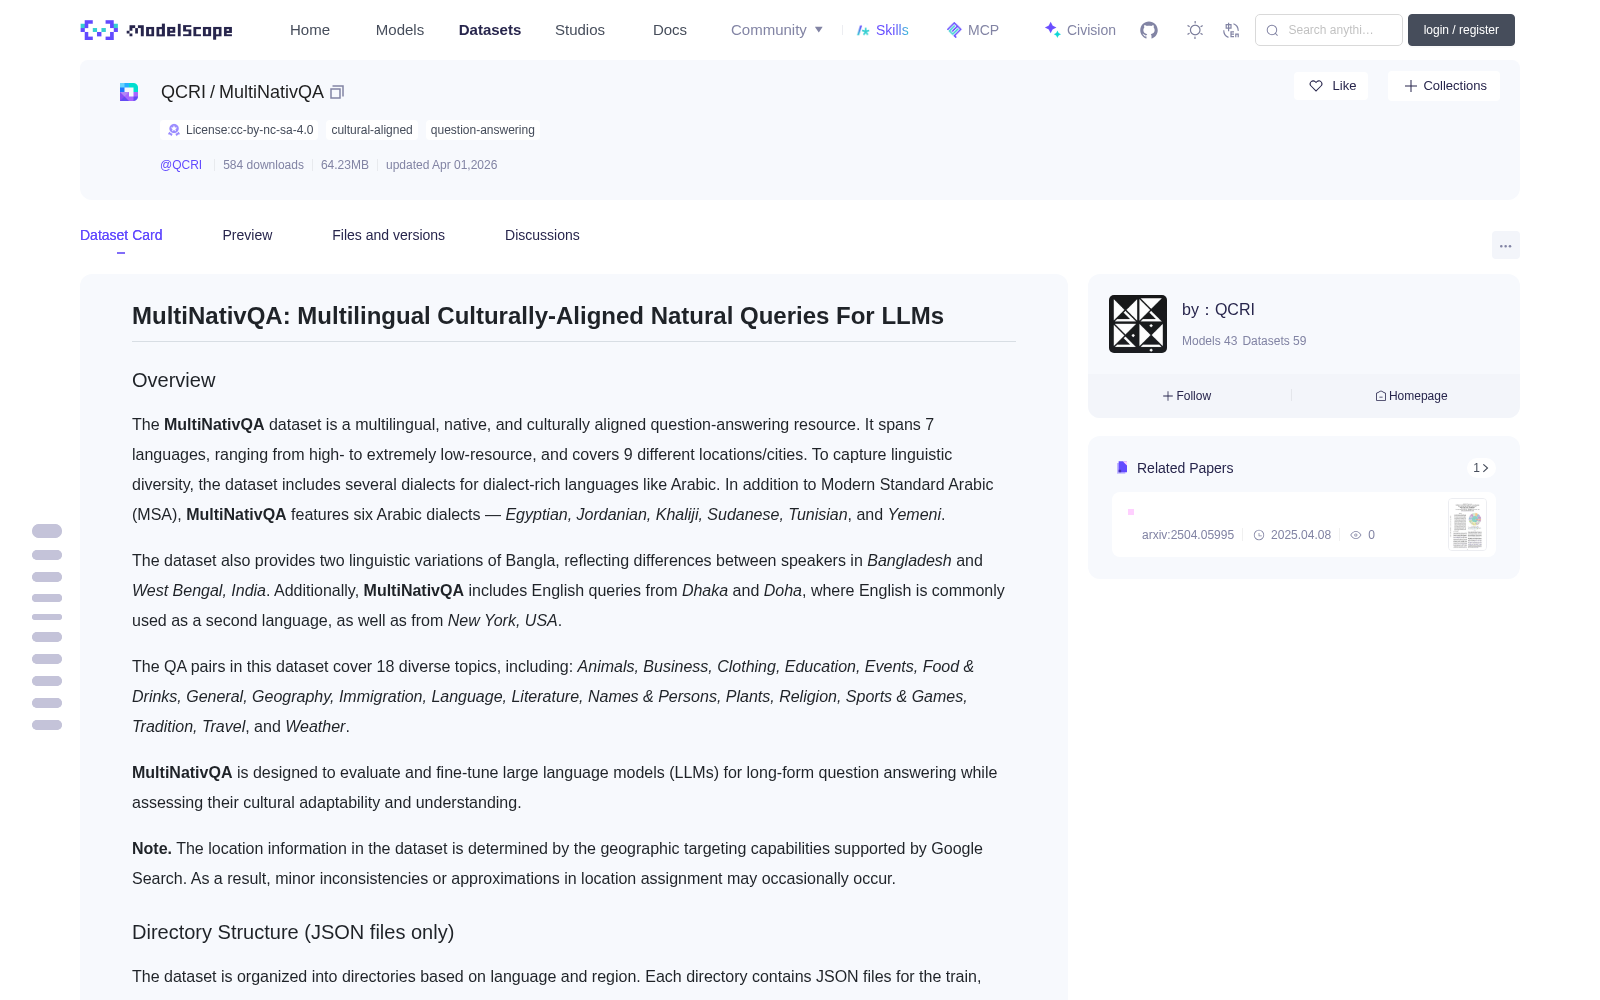Click the question-answering tag

(x=483, y=130)
